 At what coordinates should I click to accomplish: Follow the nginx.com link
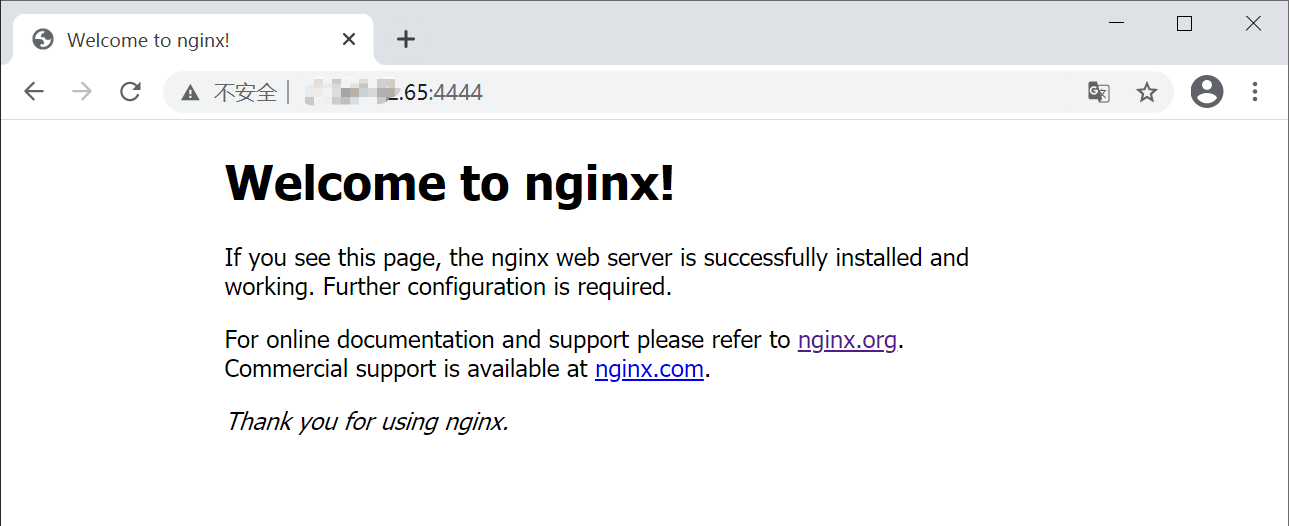pos(650,369)
